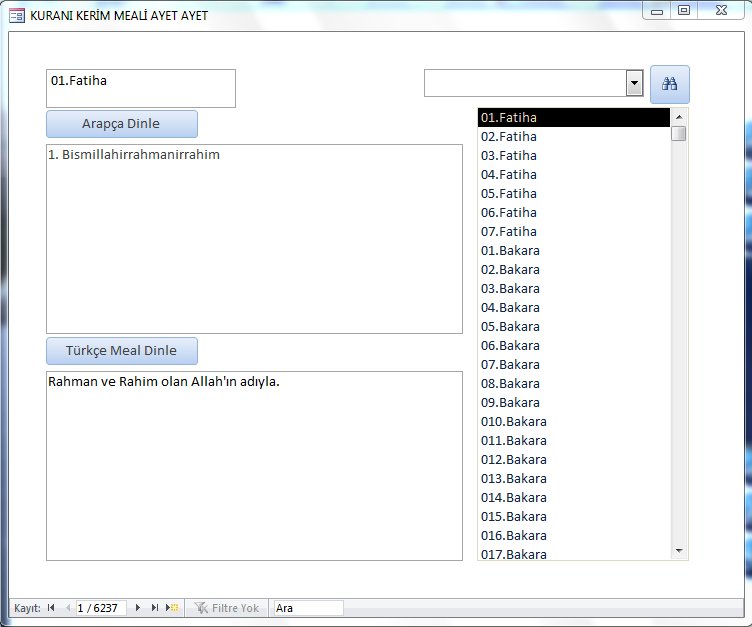
Task: Go to the previous record
Action: tap(68, 608)
